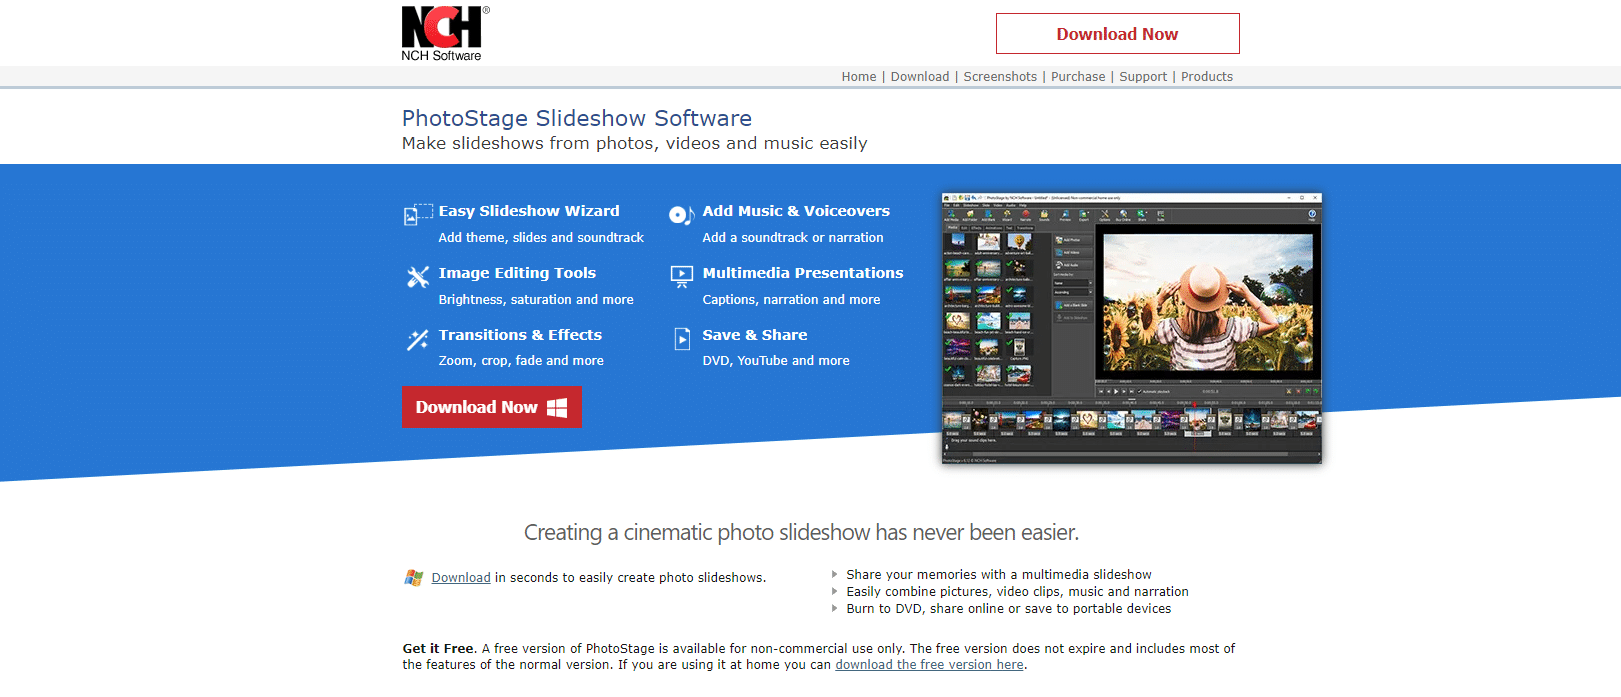Select the Image Editing Tools heading
Image resolution: width=1621 pixels, height=697 pixels.
click(517, 273)
